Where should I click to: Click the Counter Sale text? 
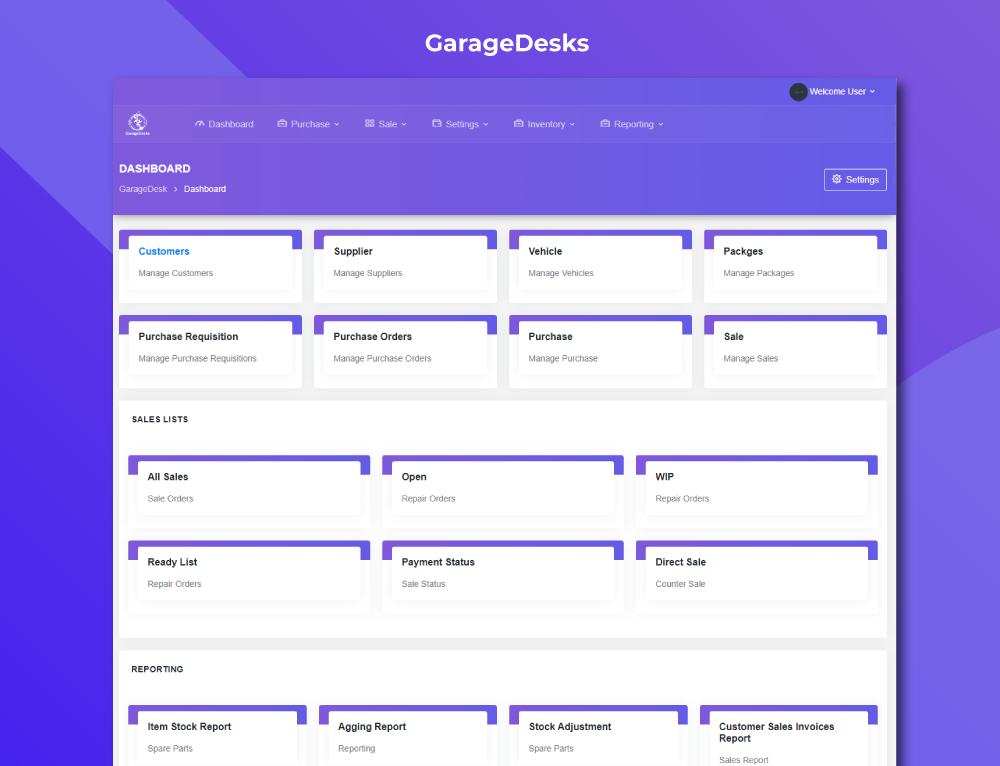680,584
